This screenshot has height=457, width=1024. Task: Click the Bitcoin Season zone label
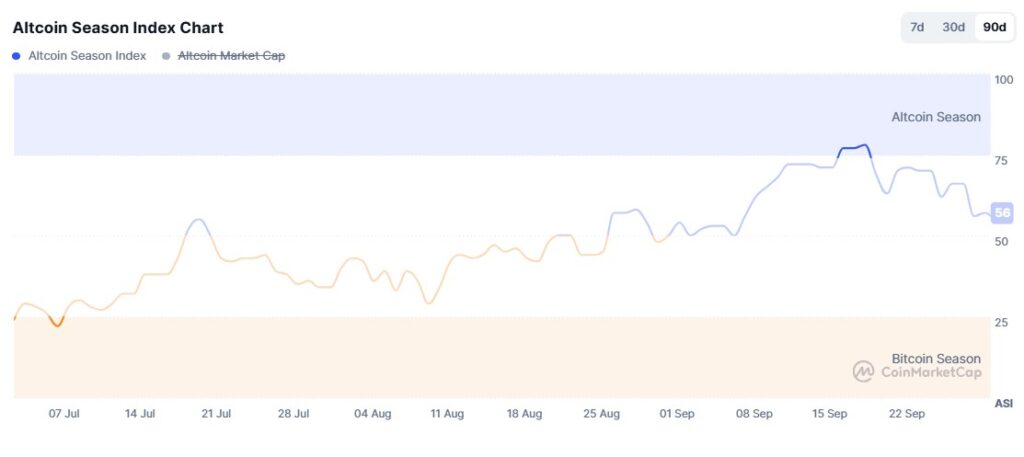point(936,358)
